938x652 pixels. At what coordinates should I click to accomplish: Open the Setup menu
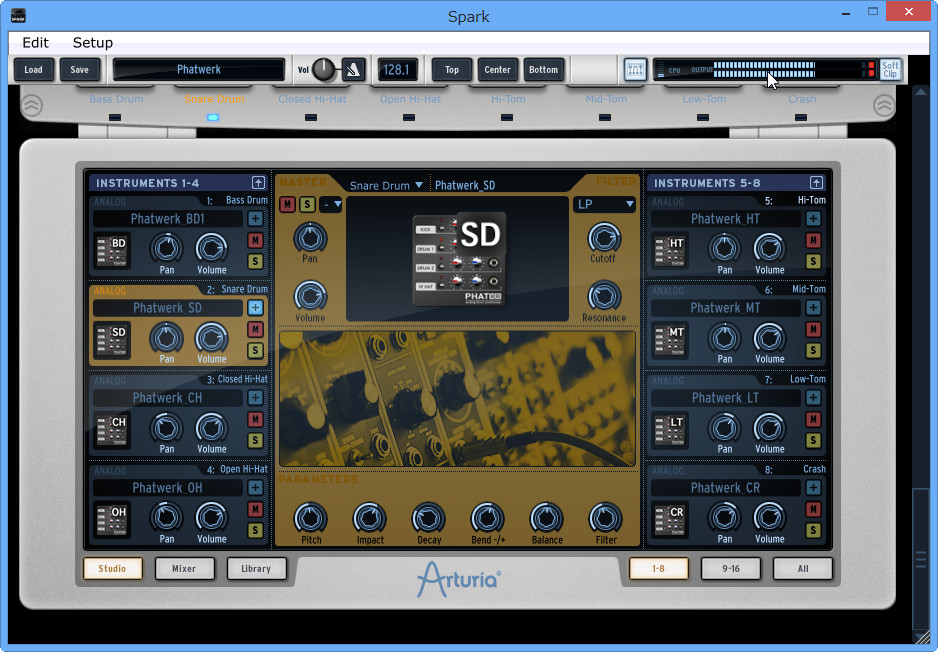click(93, 42)
